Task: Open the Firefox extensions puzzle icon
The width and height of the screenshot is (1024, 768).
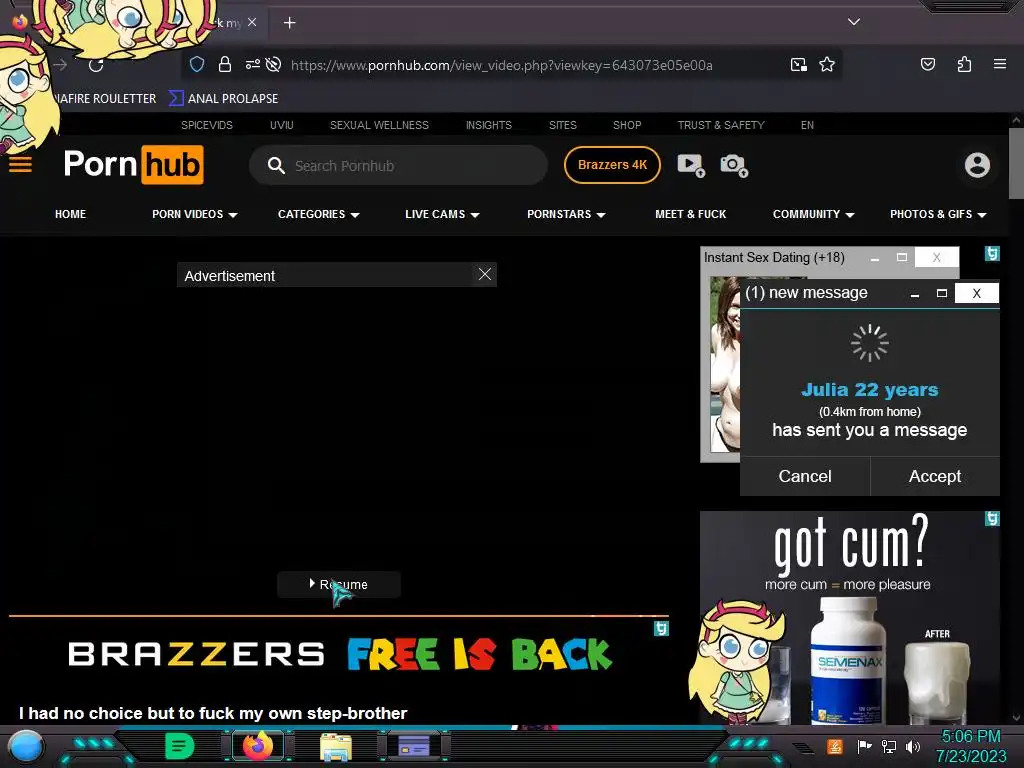Action: (x=964, y=64)
